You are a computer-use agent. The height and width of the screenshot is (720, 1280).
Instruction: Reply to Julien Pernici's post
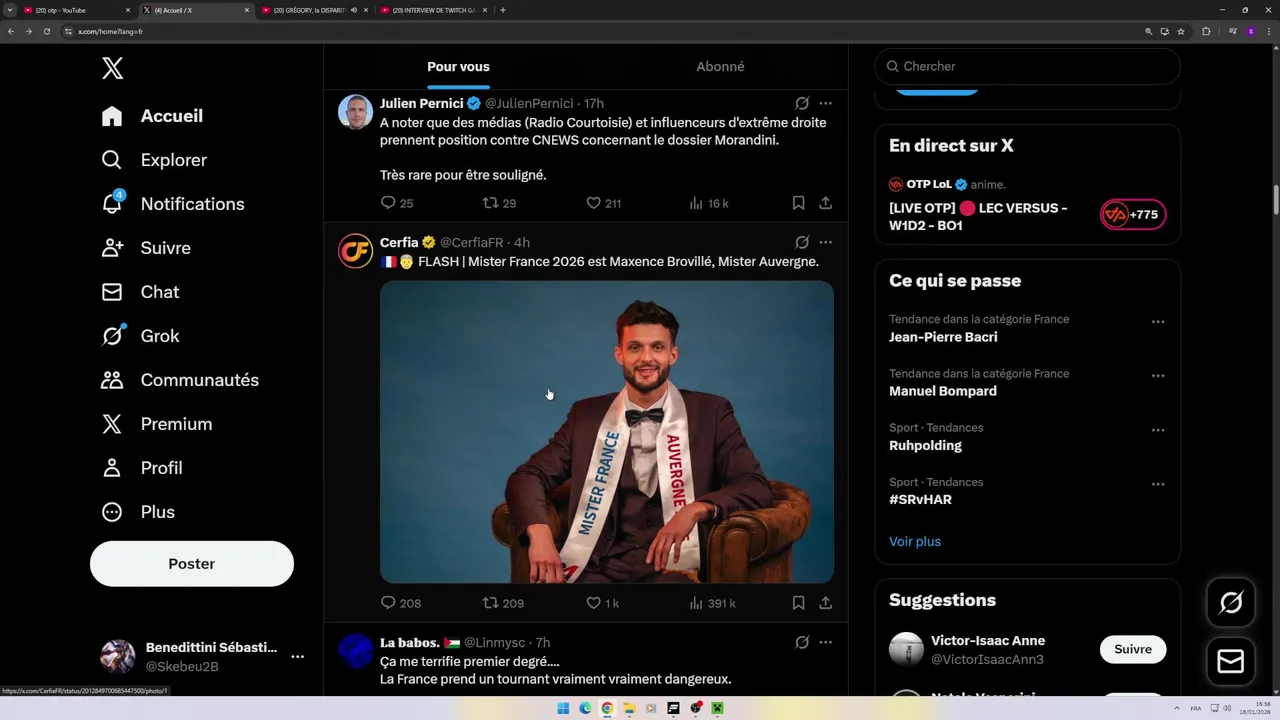[x=397, y=203]
